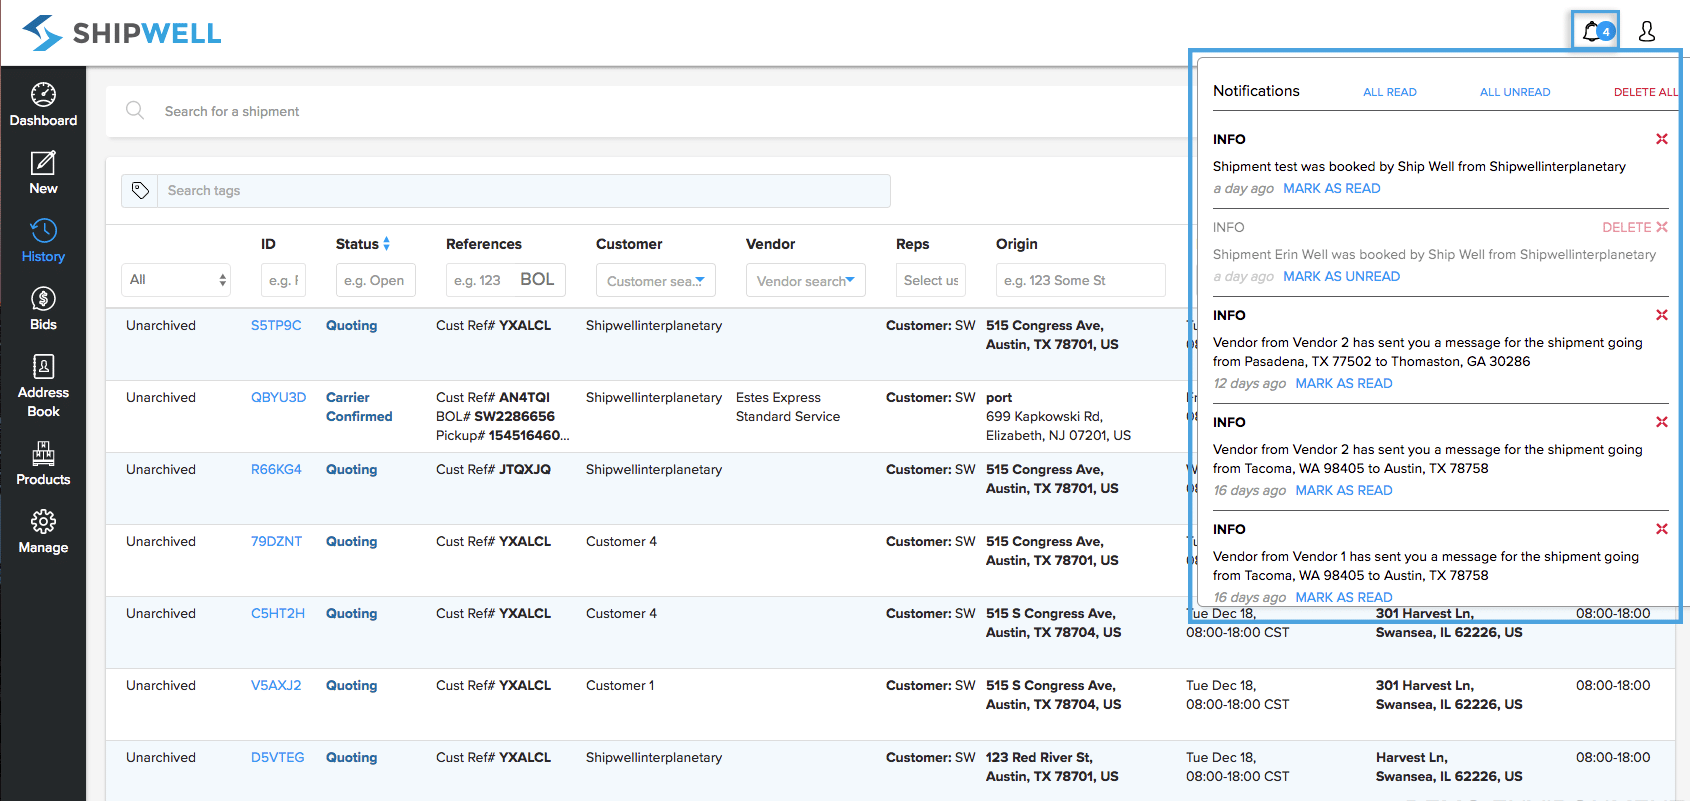Click the Customer column header

click(x=629, y=244)
